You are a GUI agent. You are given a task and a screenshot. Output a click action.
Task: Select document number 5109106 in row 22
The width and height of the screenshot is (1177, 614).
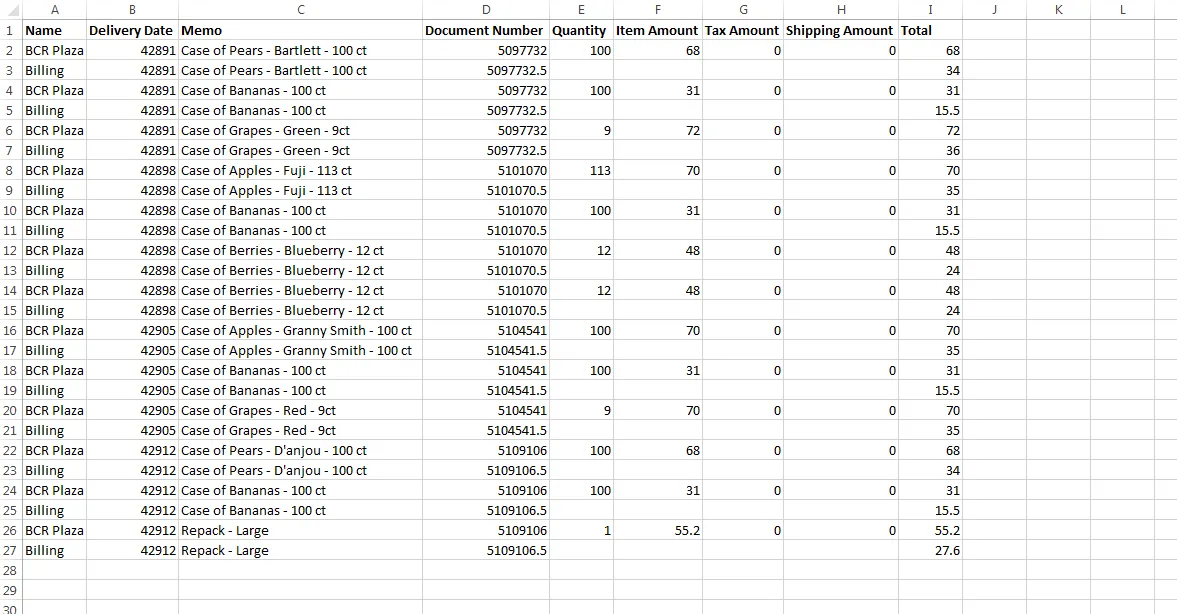pyautogui.click(x=486, y=450)
